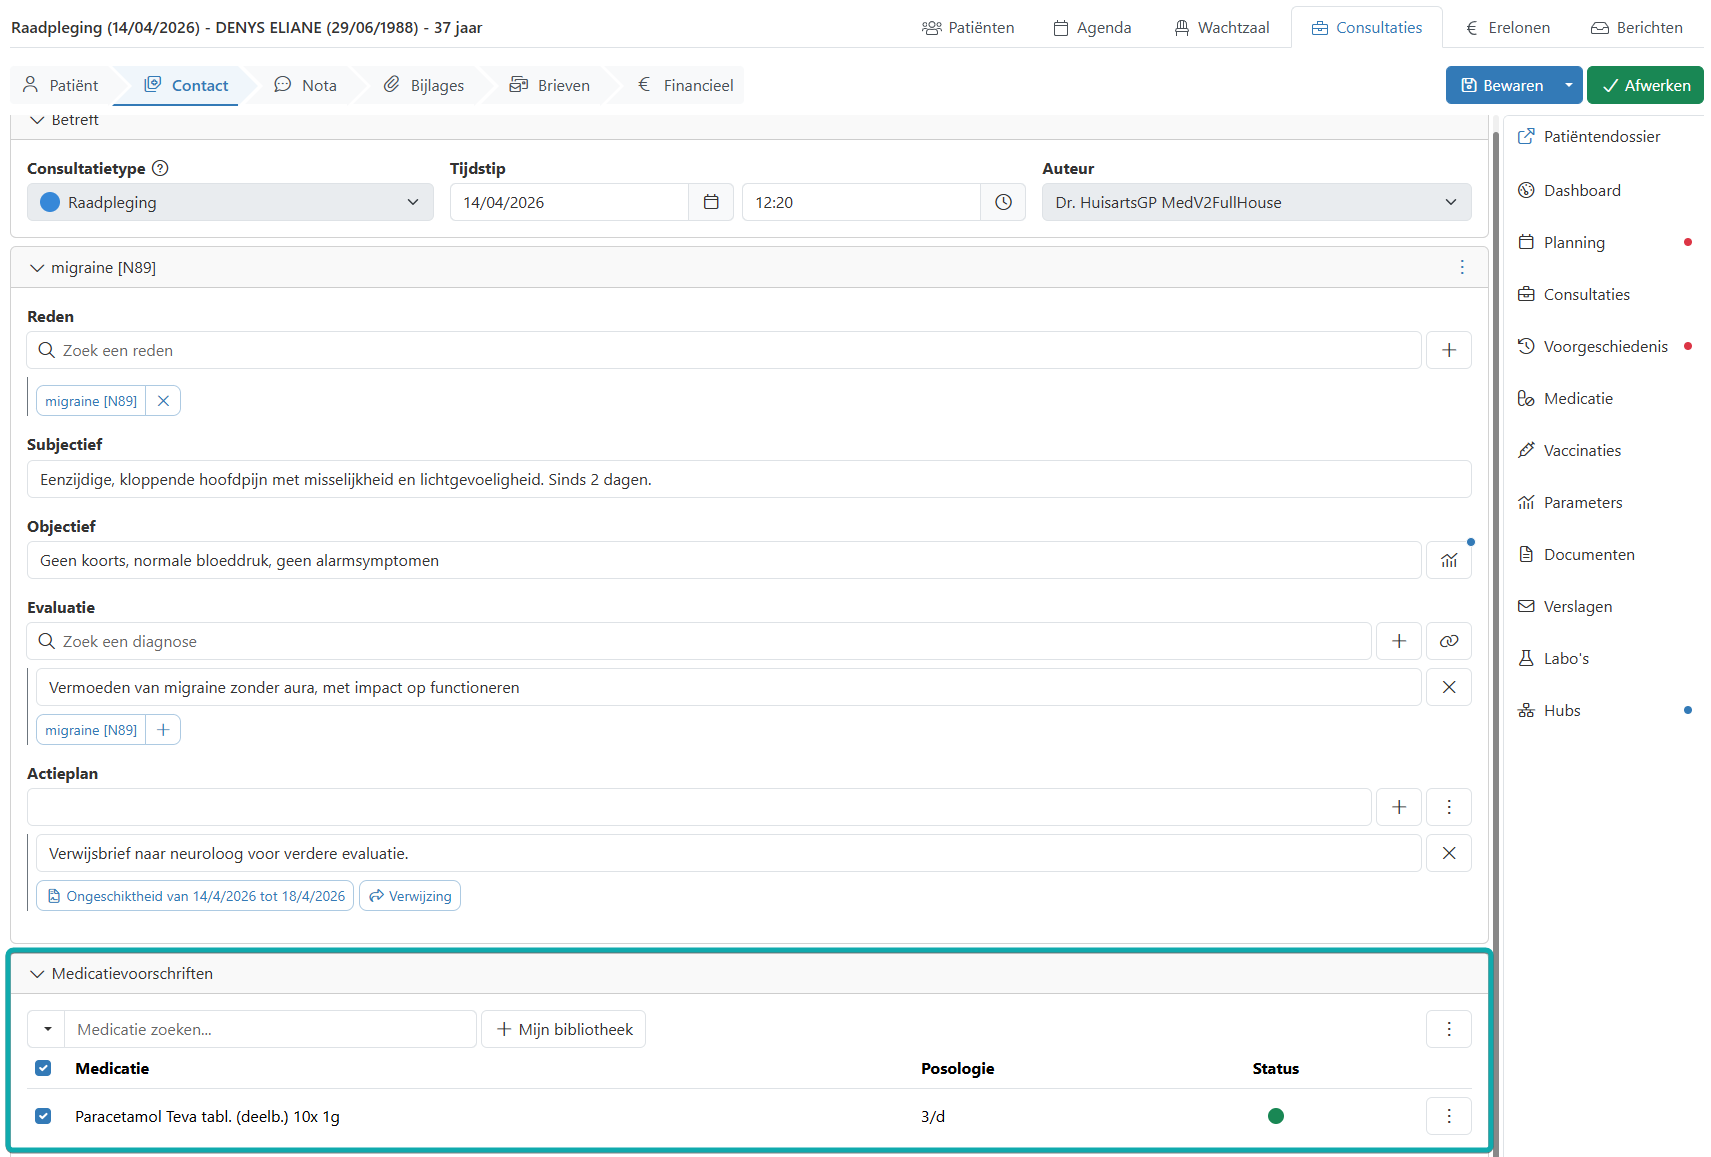Open parameters chart icon beside Objectief

1449,561
